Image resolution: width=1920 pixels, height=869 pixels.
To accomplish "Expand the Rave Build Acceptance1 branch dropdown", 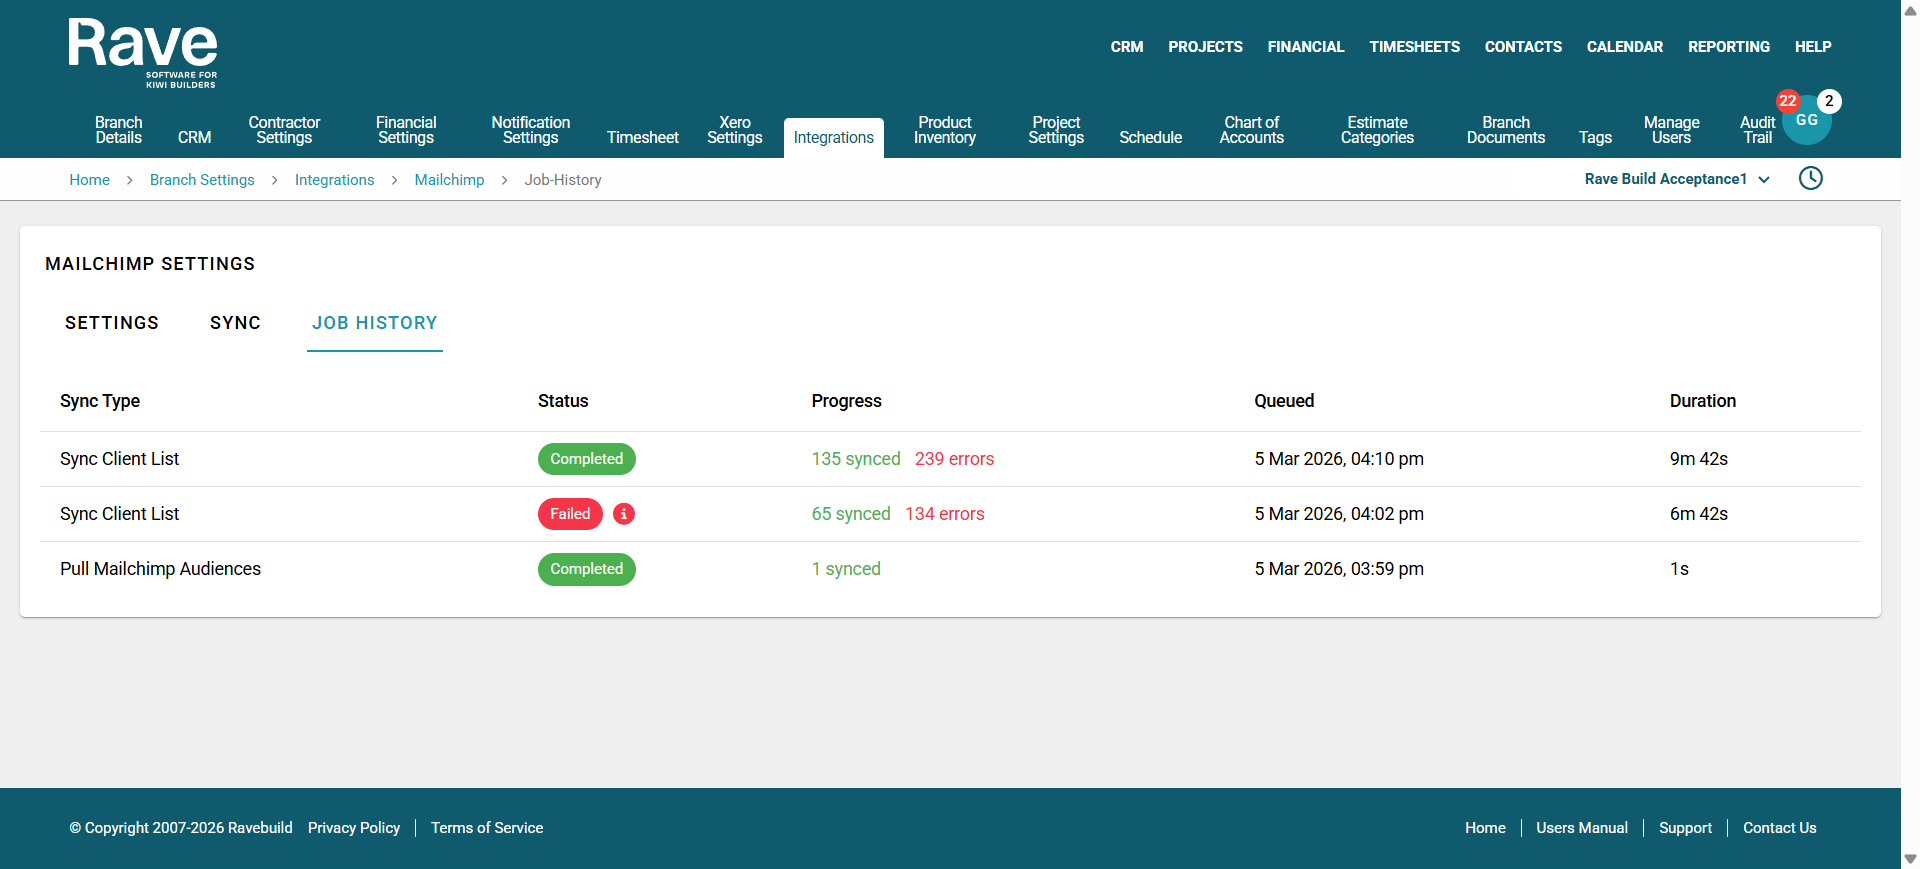I will tap(1677, 179).
